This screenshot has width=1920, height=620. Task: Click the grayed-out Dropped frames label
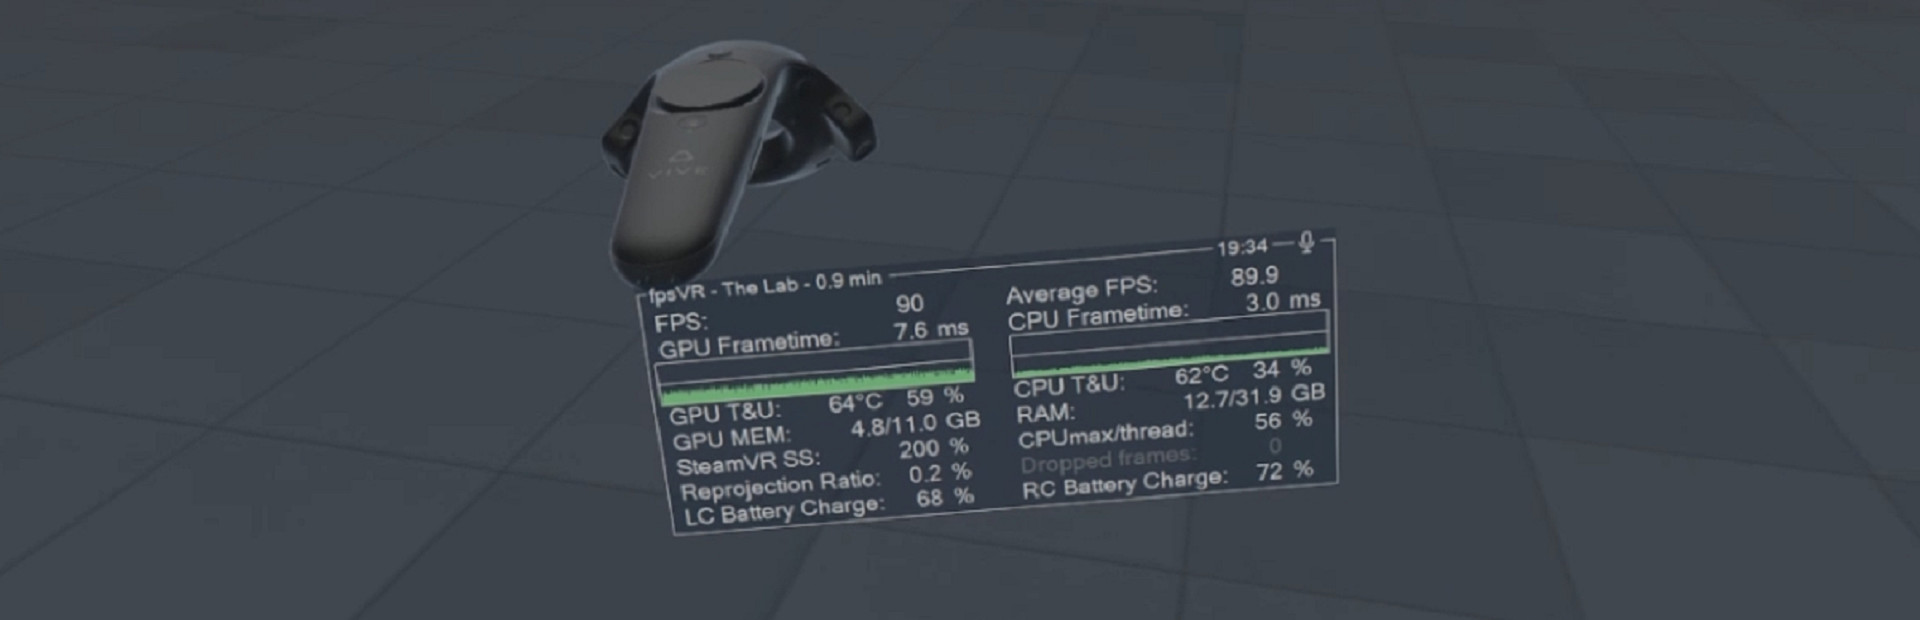click(1107, 460)
